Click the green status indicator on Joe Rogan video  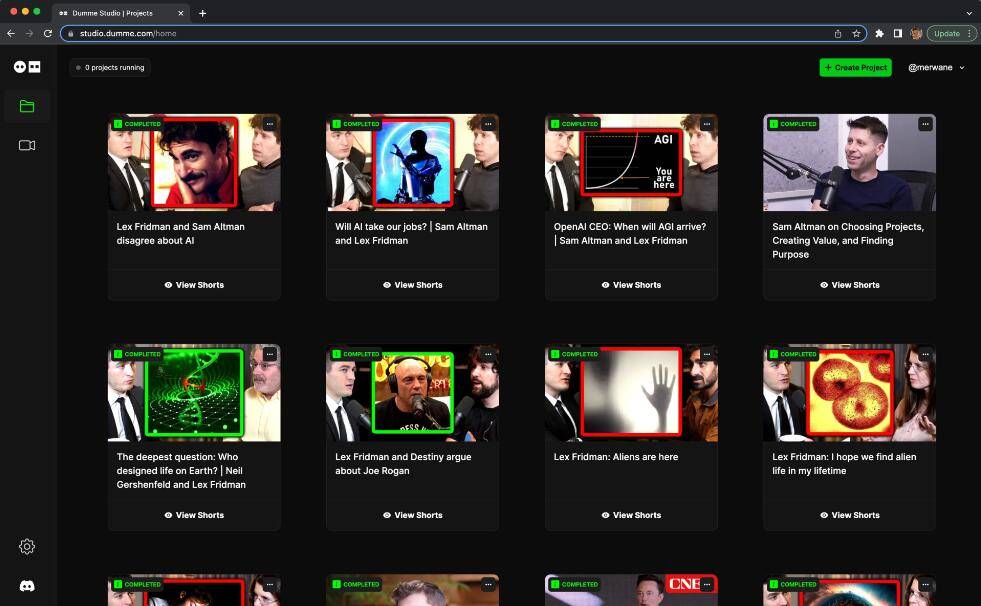pos(335,354)
